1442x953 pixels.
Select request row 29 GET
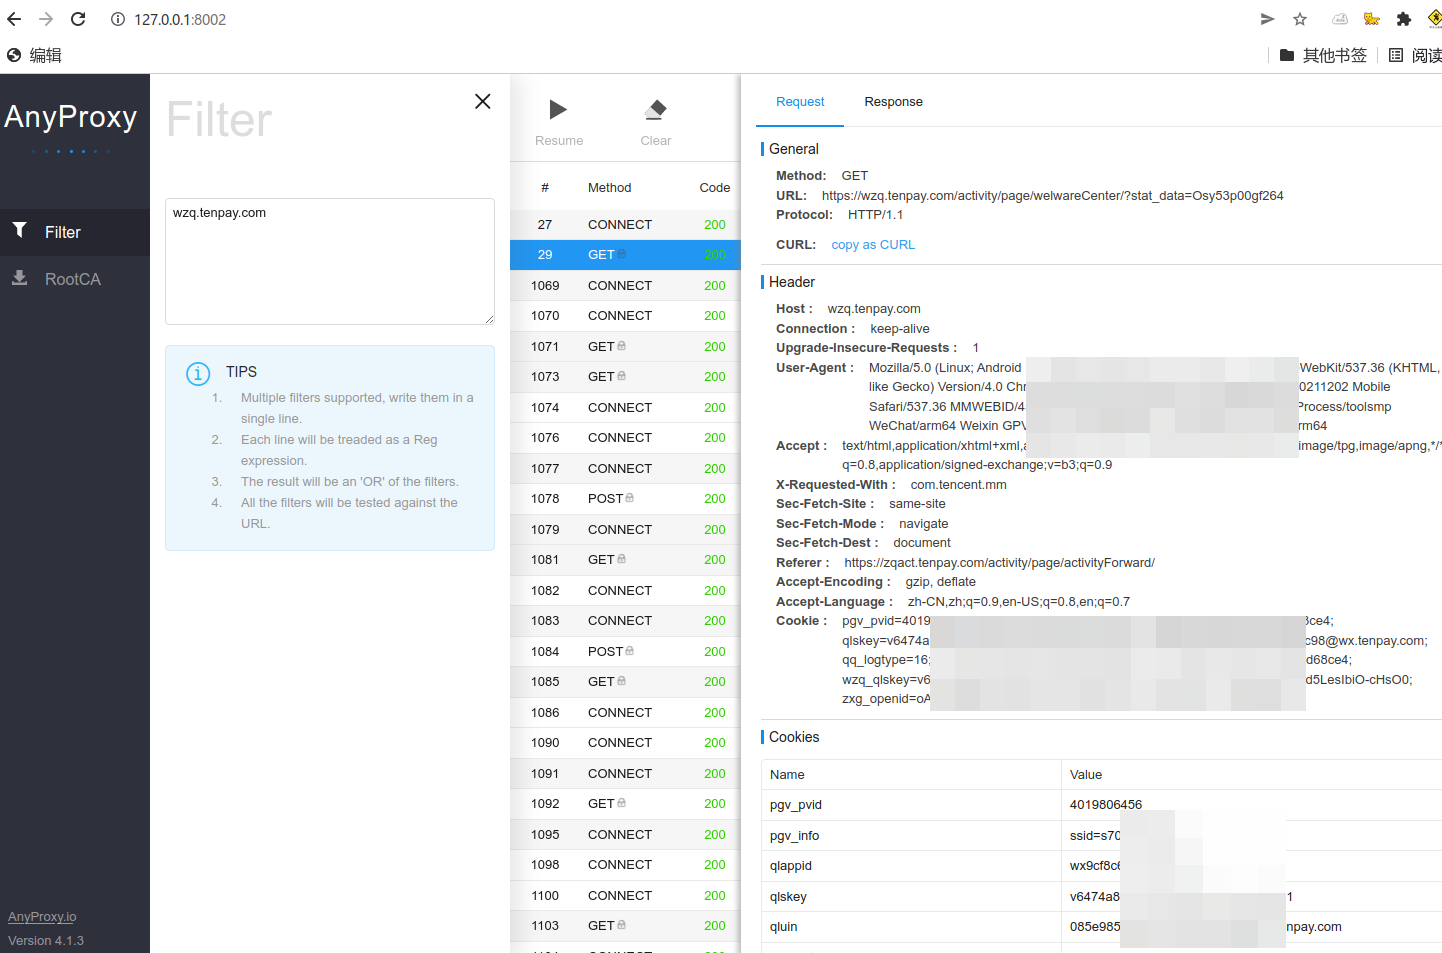pyautogui.click(x=625, y=255)
